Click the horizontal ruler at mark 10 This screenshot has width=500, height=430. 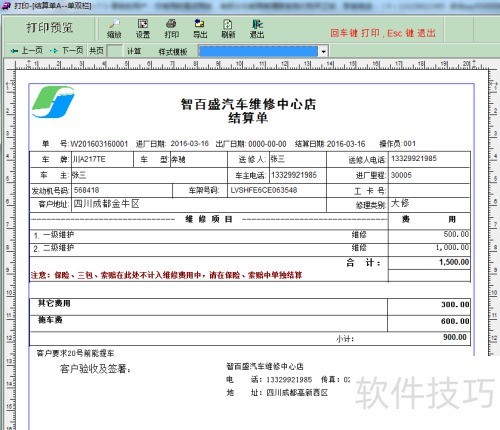click(x=240, y=64)
